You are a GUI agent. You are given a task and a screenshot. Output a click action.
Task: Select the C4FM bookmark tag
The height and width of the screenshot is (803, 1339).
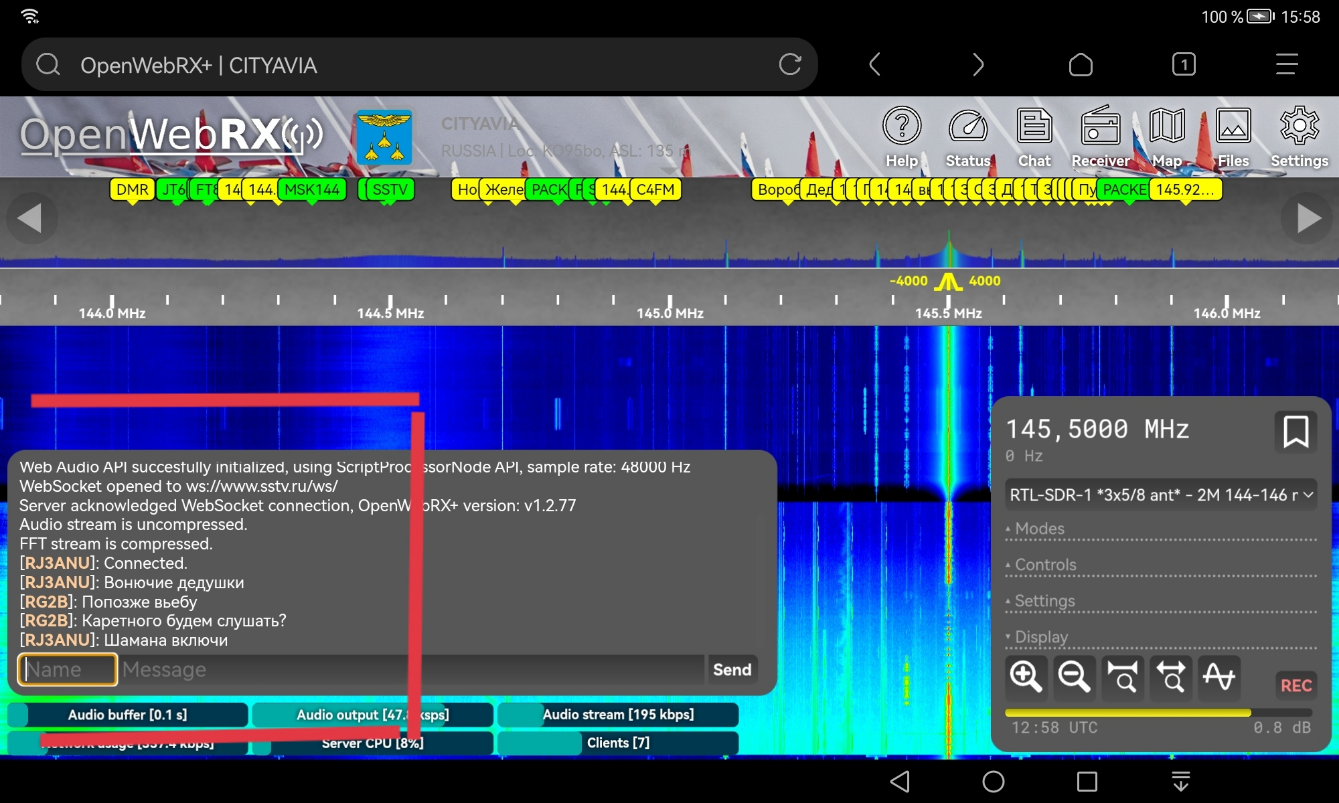pyautogui.click(x=656, y=190)
